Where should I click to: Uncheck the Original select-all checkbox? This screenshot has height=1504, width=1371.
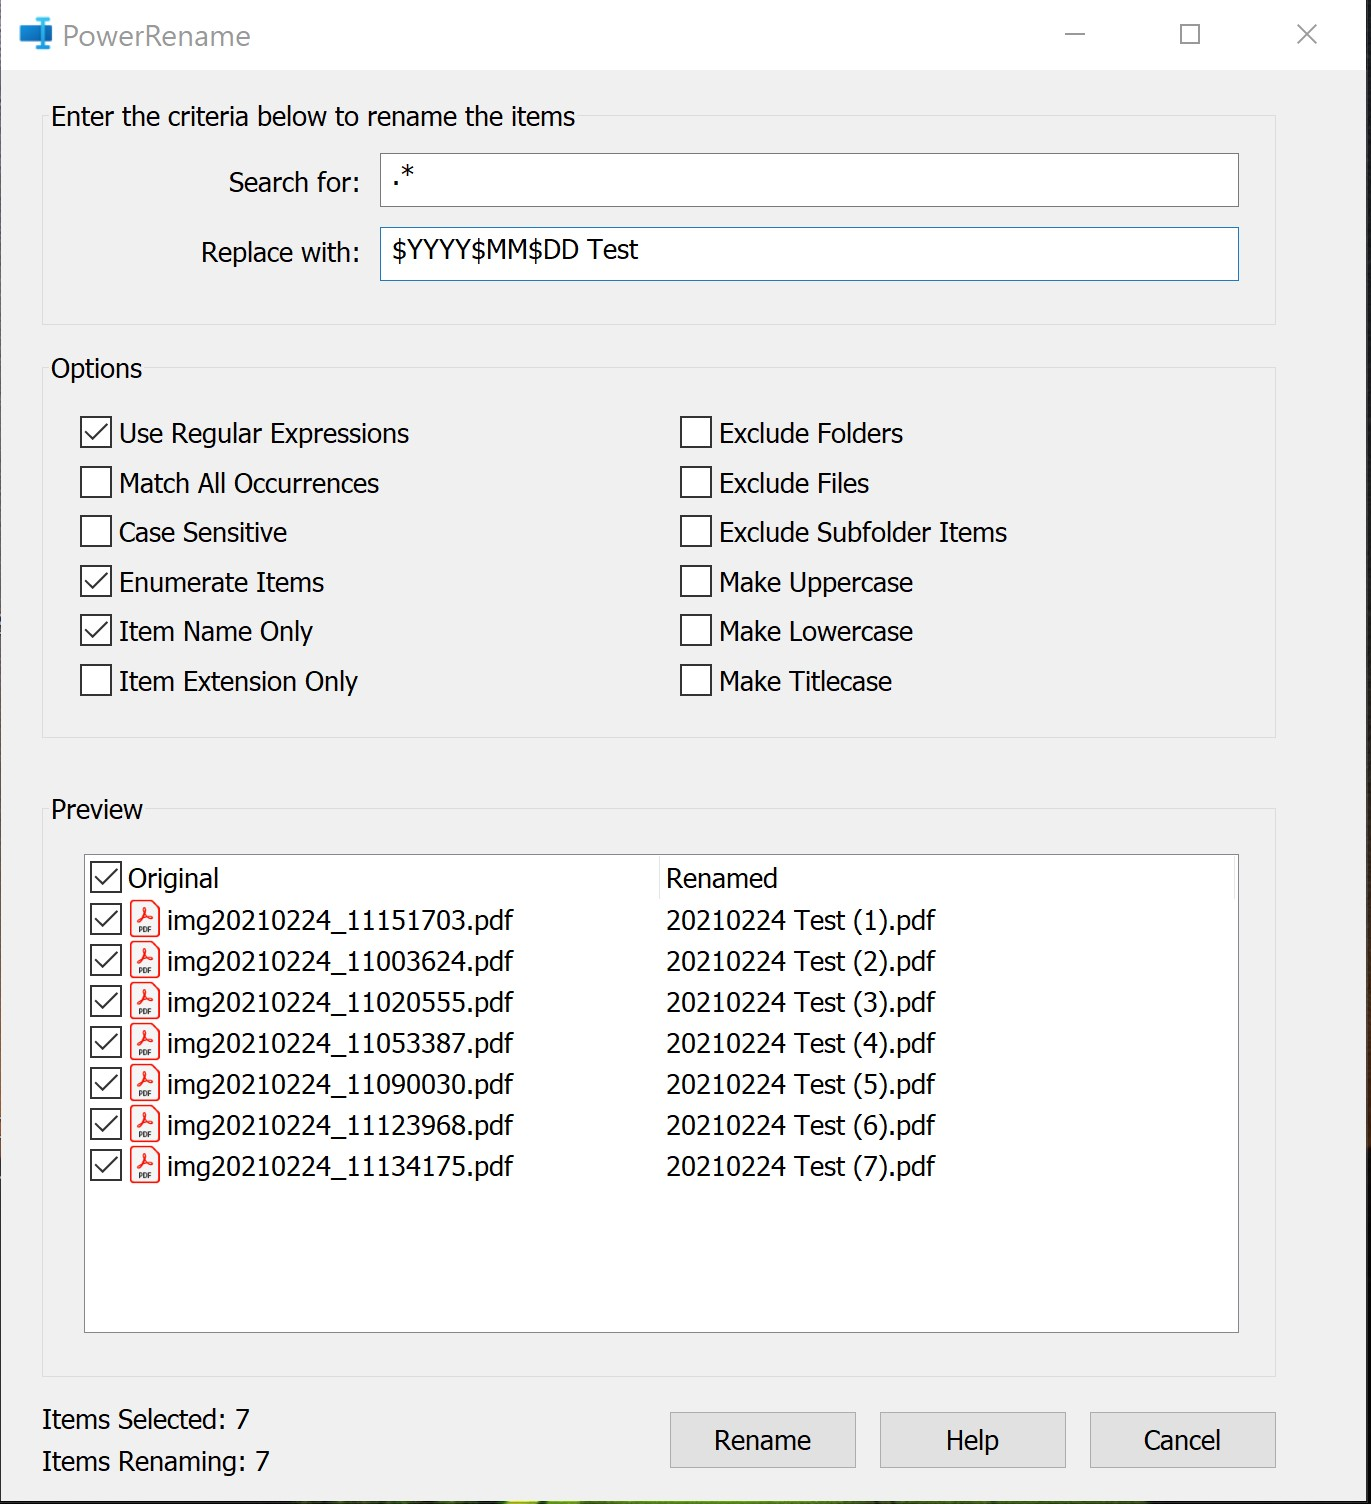[106, 877]
